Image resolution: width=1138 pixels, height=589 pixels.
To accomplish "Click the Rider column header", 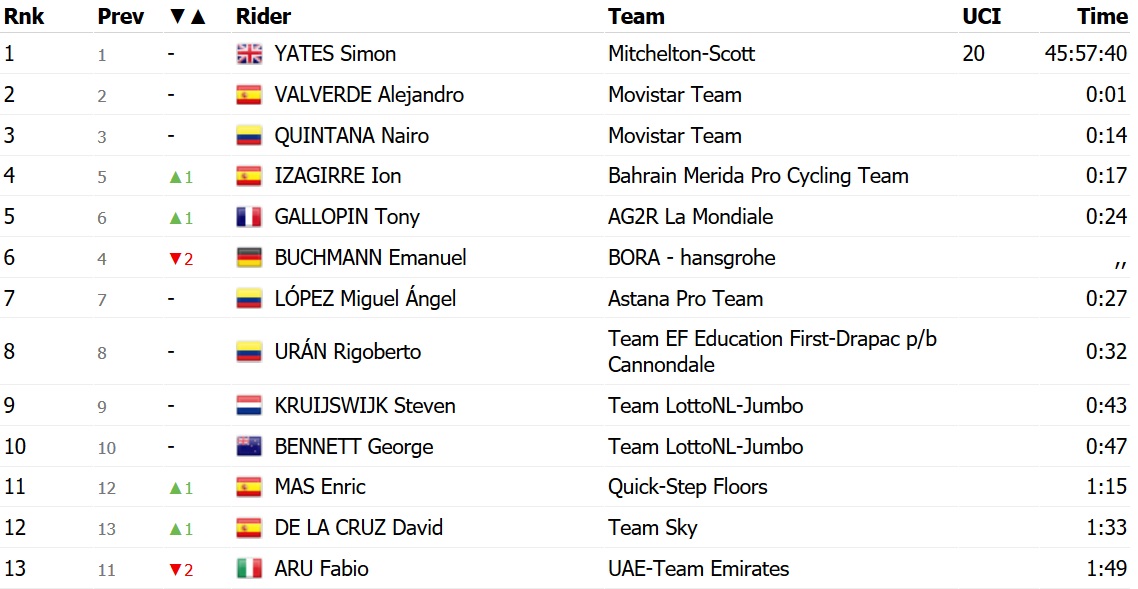I will click(x=263, y=16).
